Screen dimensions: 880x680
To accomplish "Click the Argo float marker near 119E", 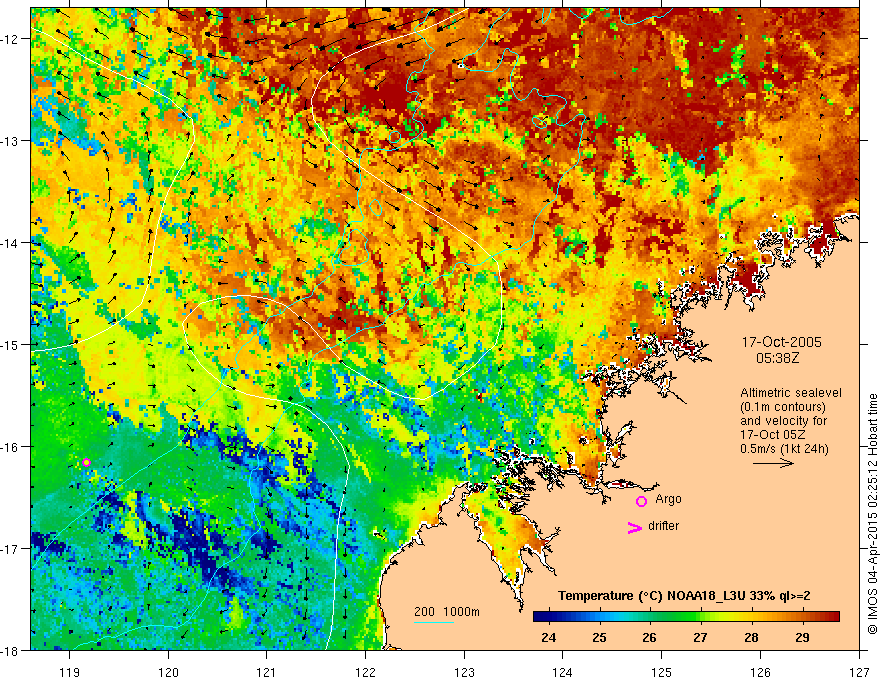I will [x=86, y=462].
